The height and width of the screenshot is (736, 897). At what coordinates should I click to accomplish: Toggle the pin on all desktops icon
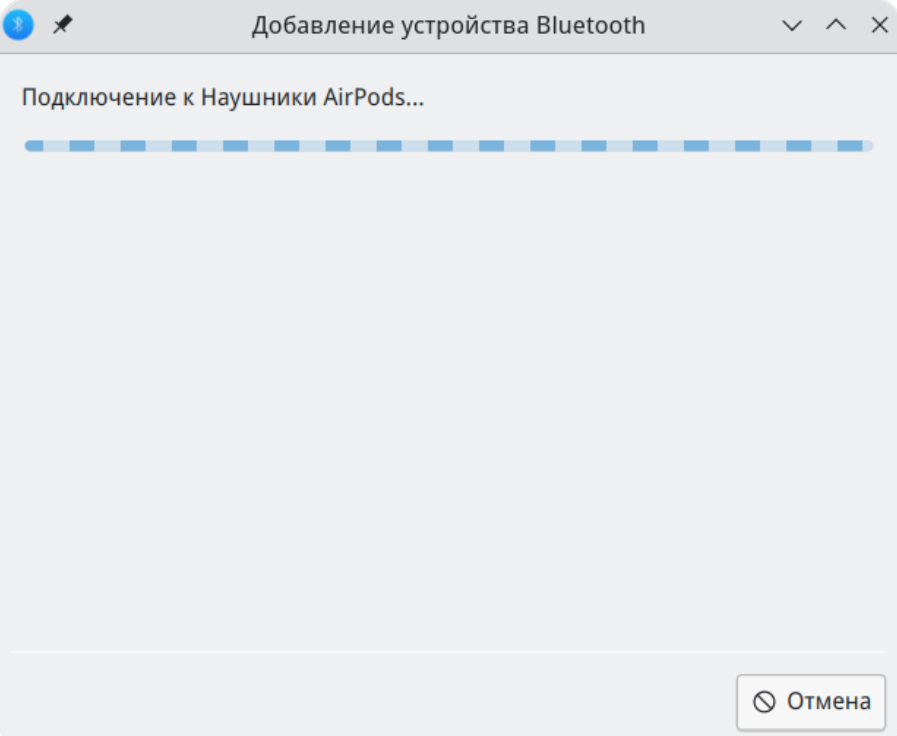point(63,25)
